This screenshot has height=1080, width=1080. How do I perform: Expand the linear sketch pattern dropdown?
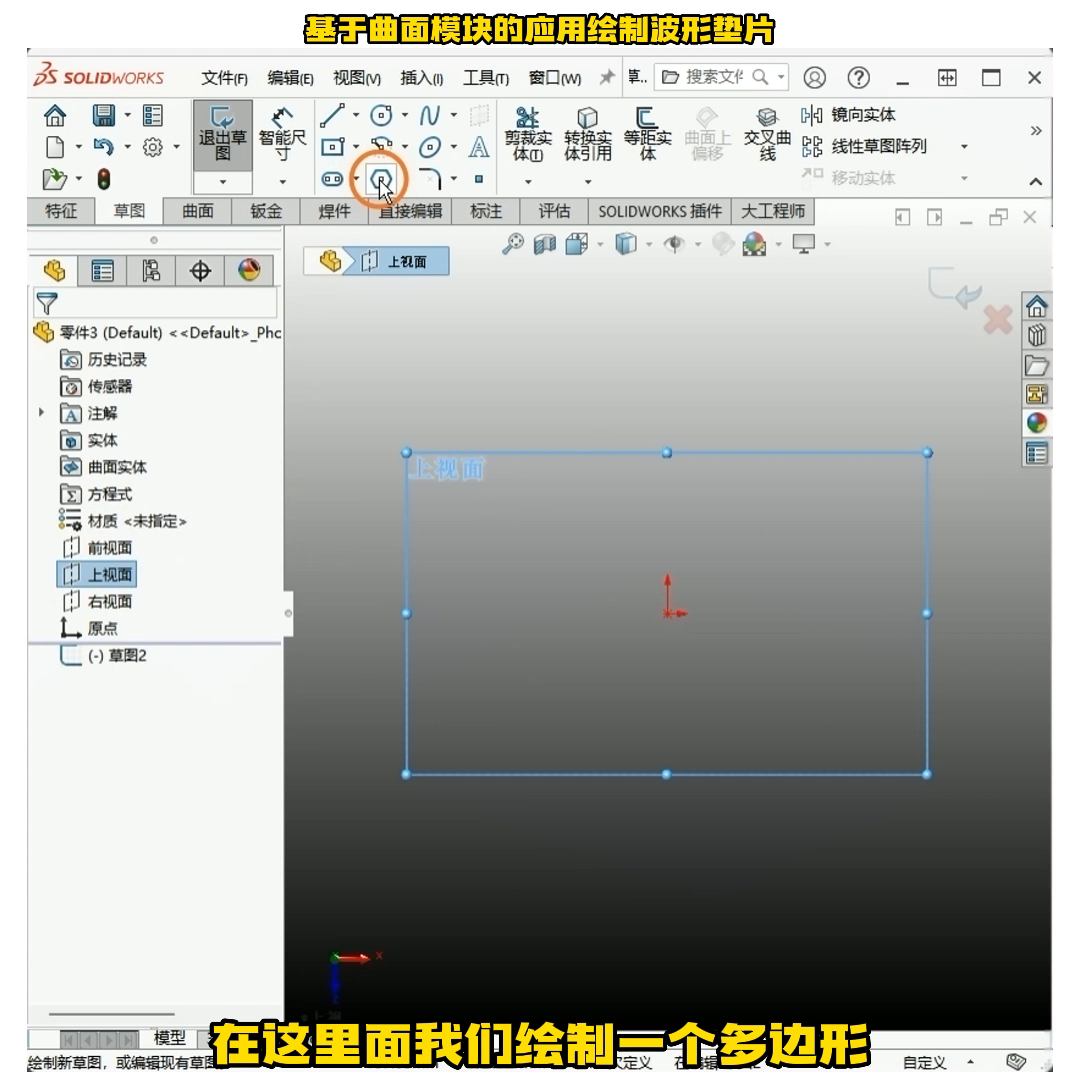[962, 144]
